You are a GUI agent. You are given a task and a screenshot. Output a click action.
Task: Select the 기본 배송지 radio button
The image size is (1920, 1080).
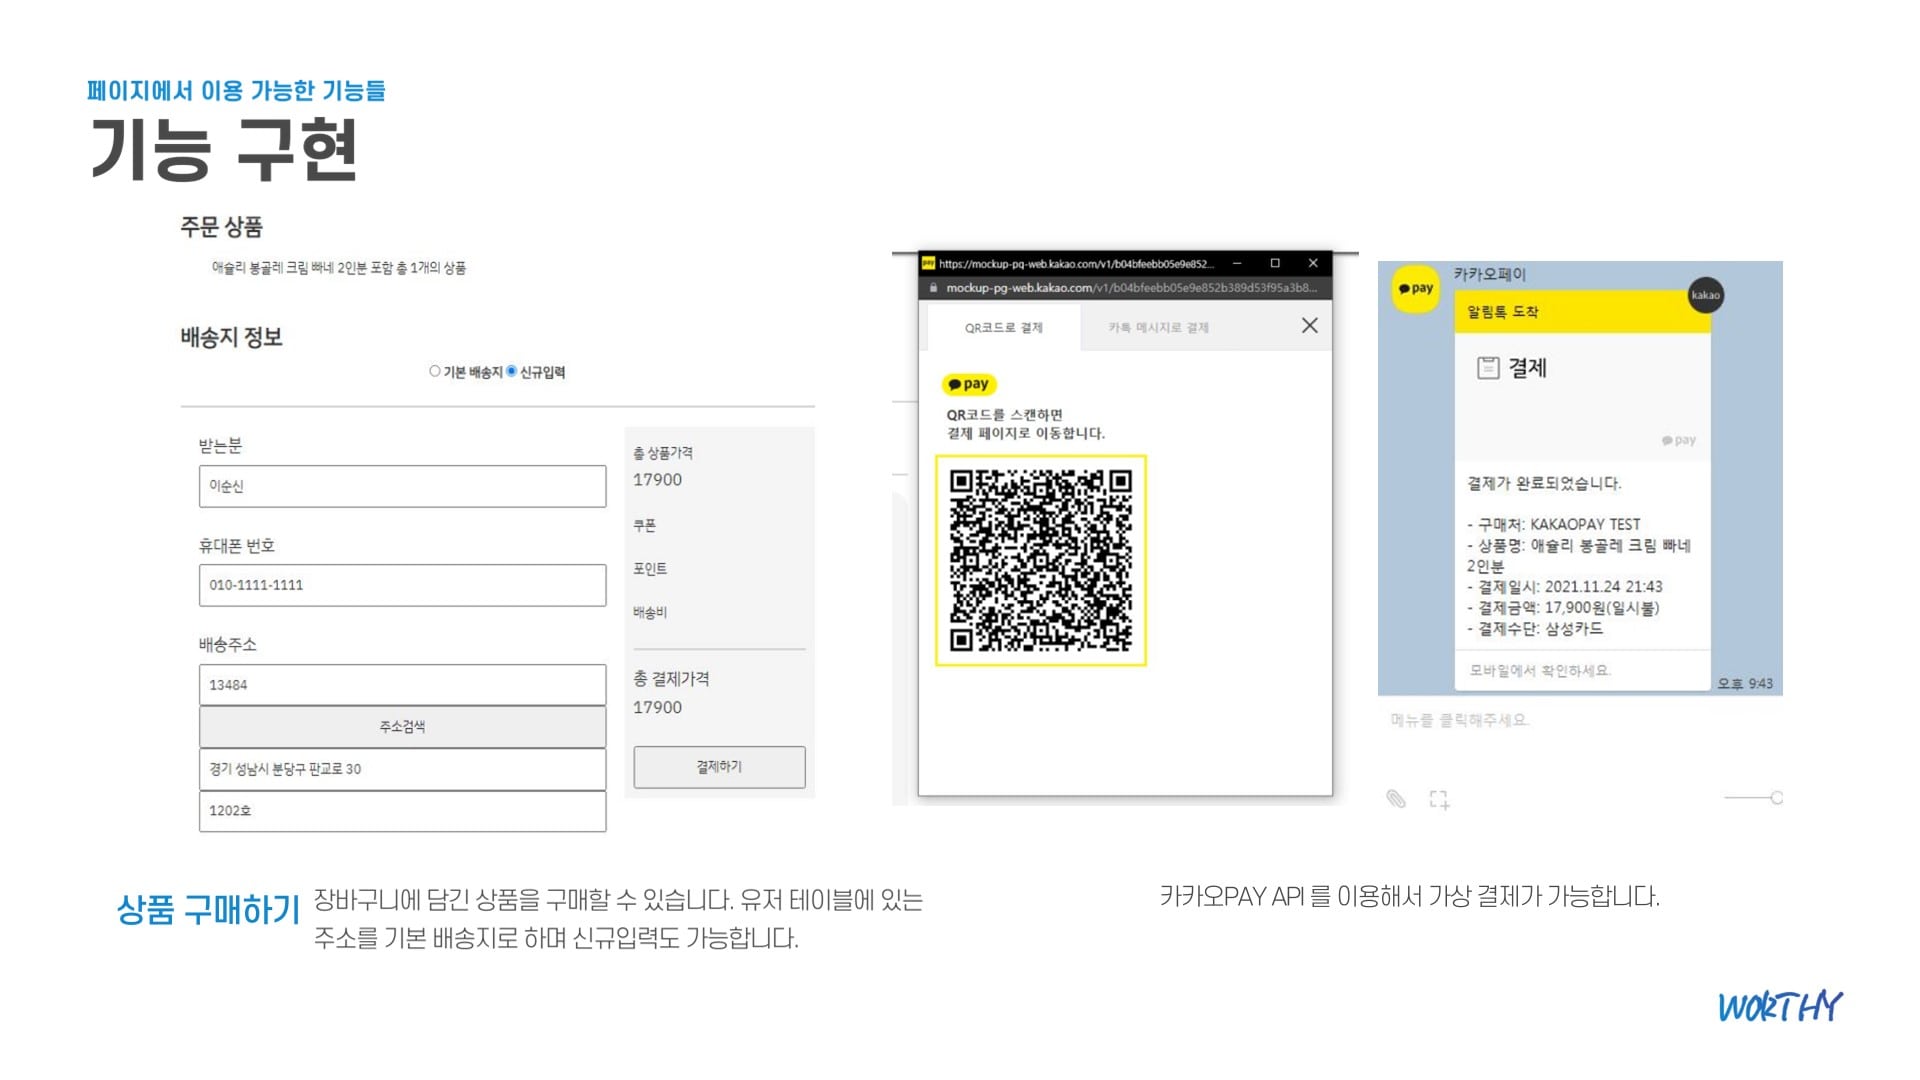[x=435, y=371]
